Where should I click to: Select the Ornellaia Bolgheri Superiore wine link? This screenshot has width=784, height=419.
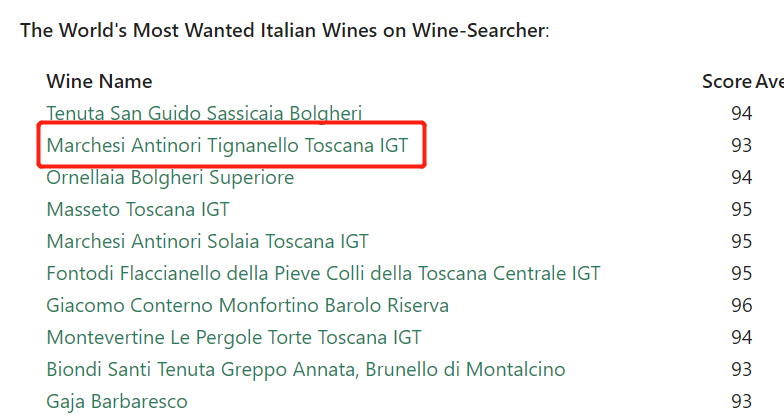[x=170, y=178]
